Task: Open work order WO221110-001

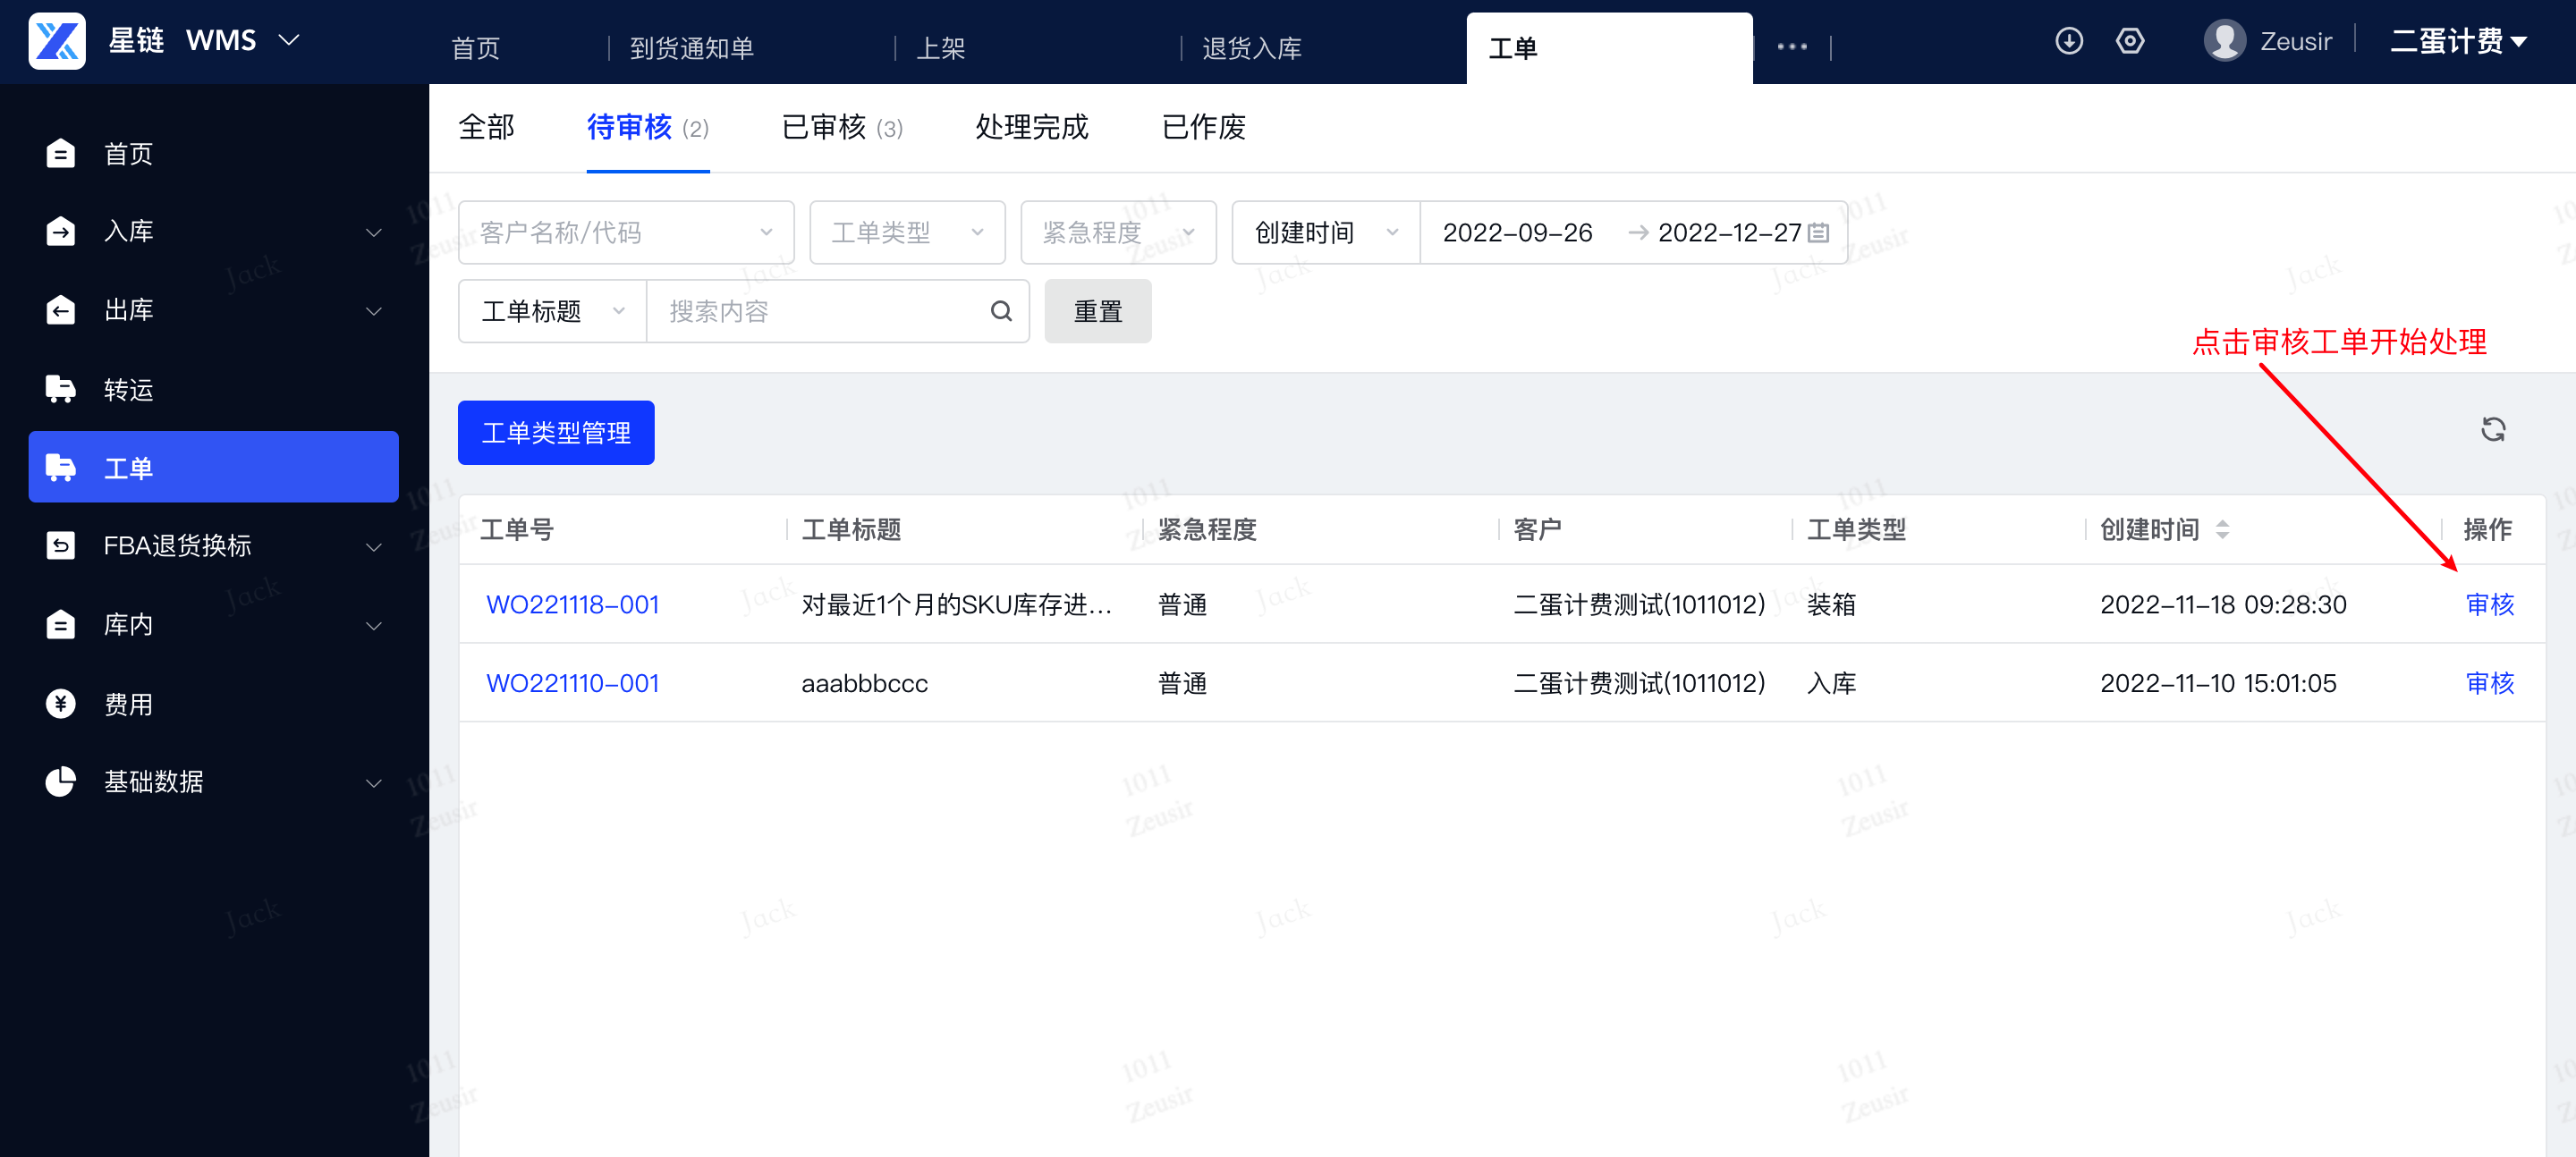Action: tap(573, 684)
